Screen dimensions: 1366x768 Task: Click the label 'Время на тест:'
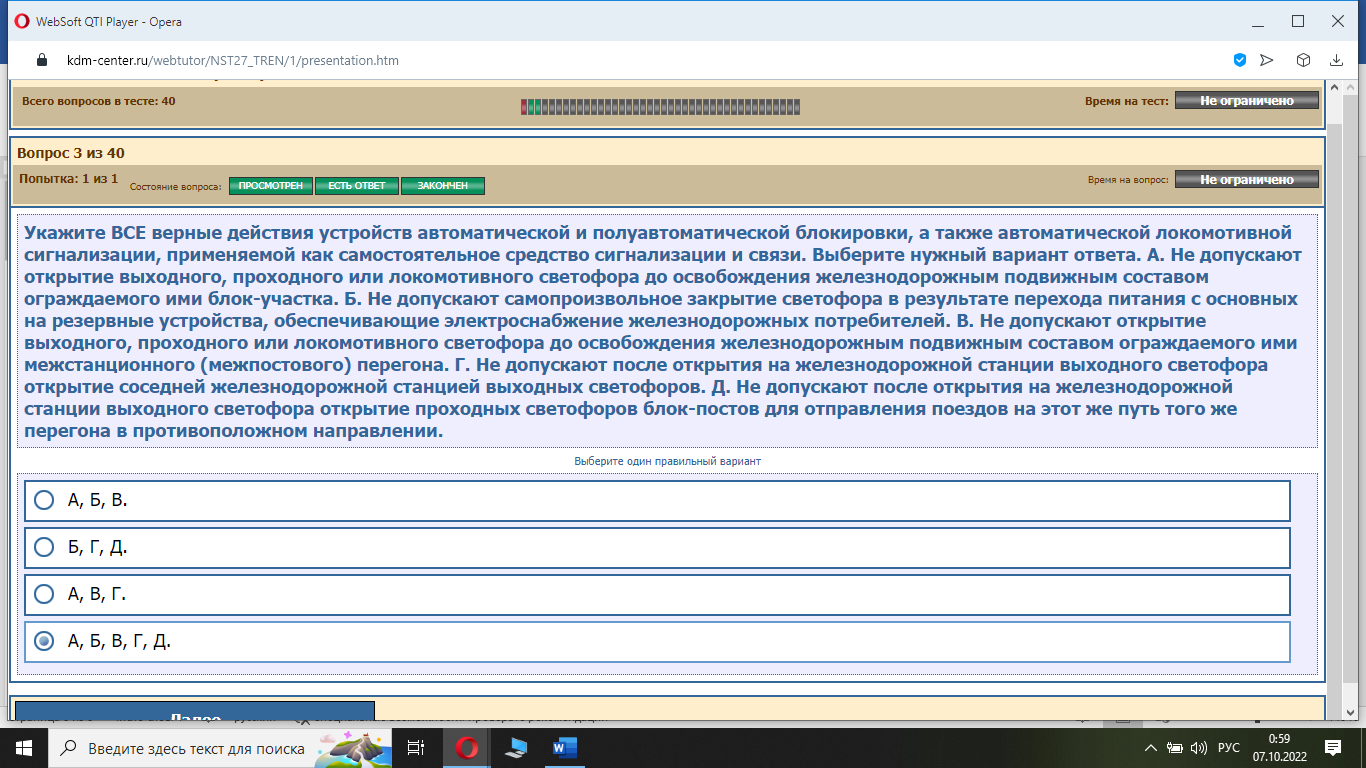pos(1127,101)
